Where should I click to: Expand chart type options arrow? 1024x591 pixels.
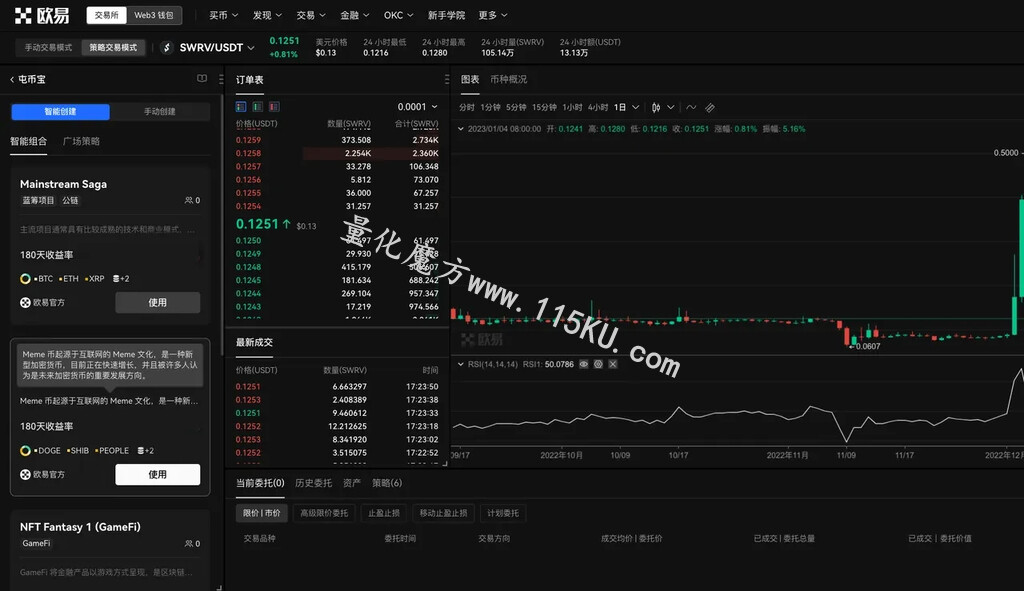(671, 107)
